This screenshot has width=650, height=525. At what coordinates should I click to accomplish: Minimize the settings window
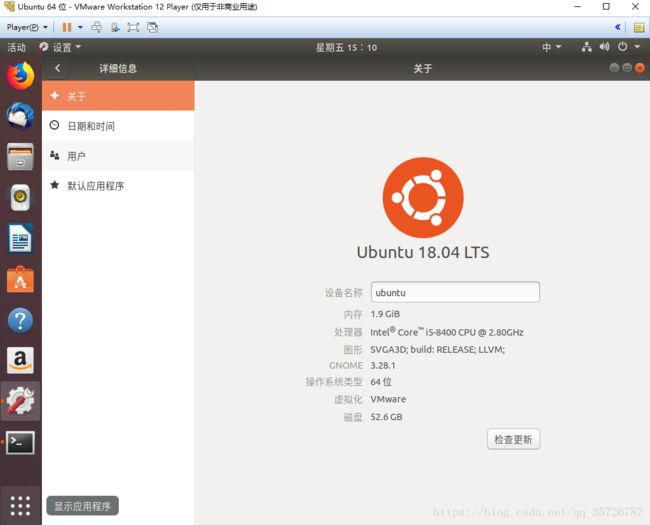click(x=614, y=68)
